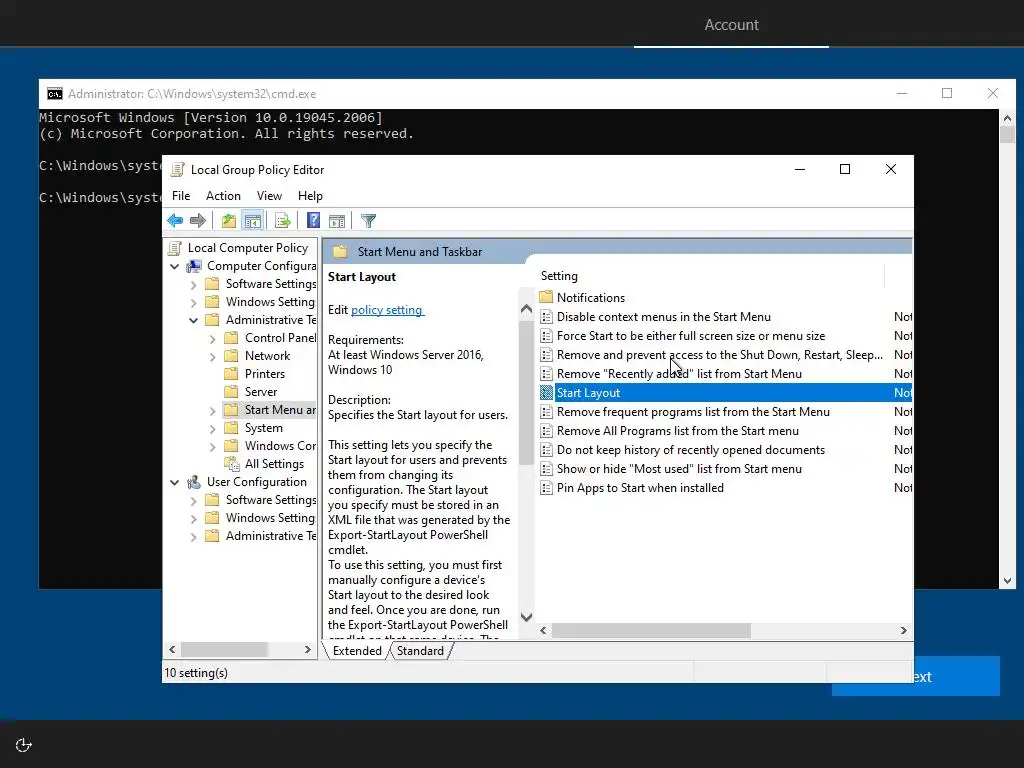The image size is (1024, 768).
Task: Collapse Administrative Templates under Computer Configuration
Action: click(x=193, y=320)
